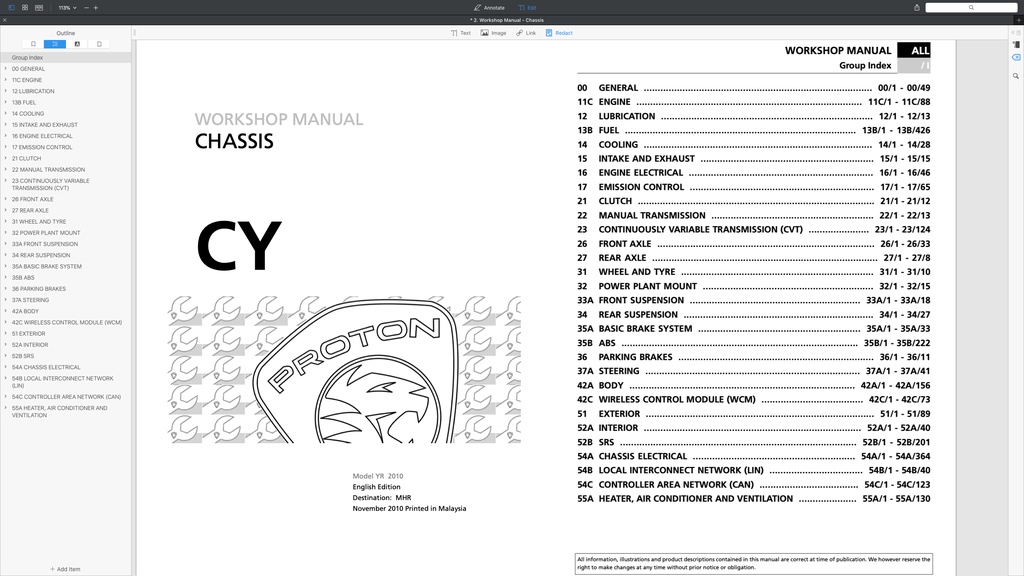Click the Add Item button below the outline
Image resolution: width=1024 pixels, height=576 pixels.
[64, 568]
